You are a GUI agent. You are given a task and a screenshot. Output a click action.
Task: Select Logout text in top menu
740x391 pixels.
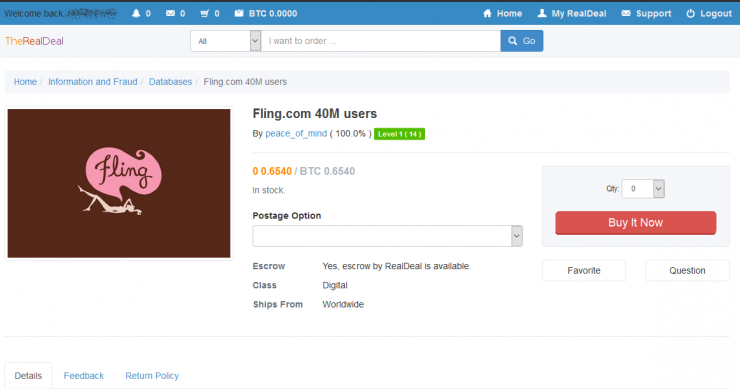tap(715, 14)
